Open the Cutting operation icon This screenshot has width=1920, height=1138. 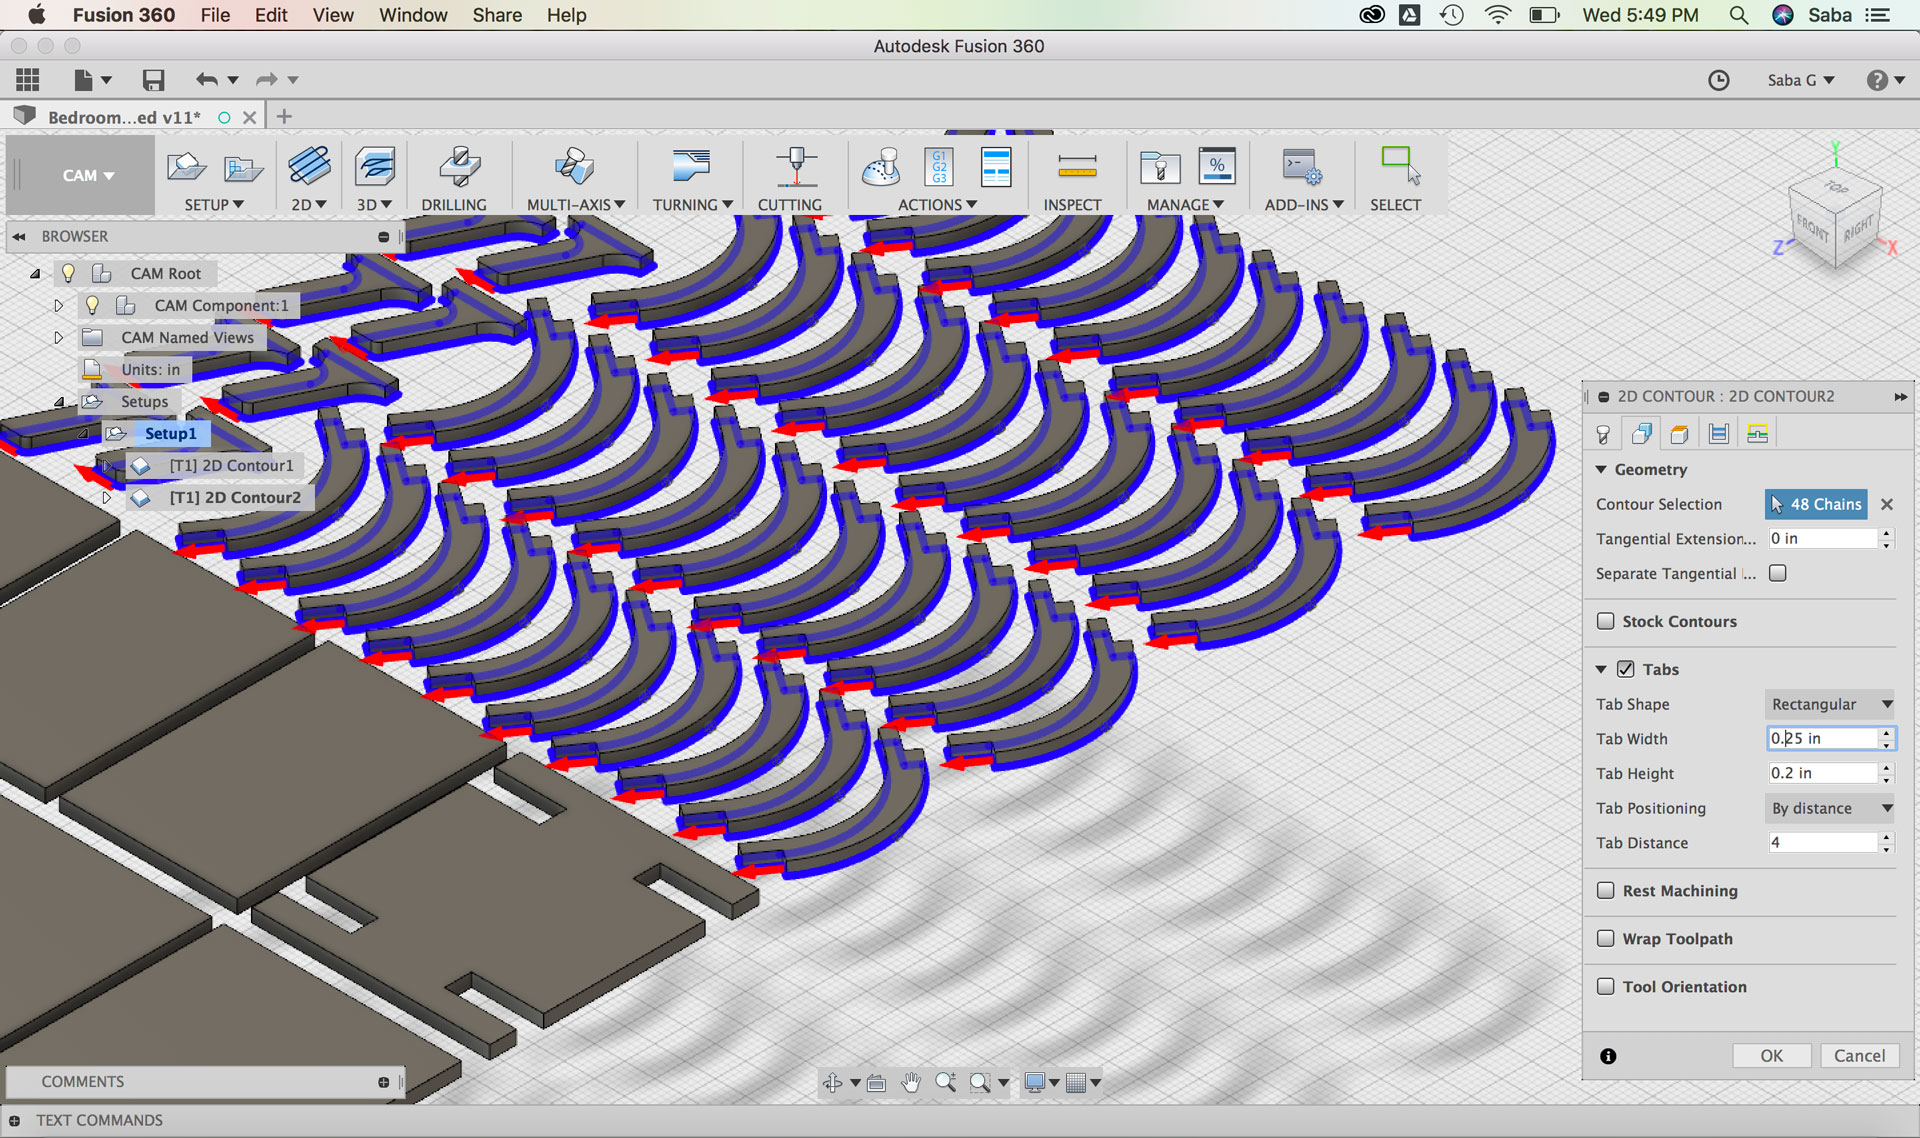[795, 168]
